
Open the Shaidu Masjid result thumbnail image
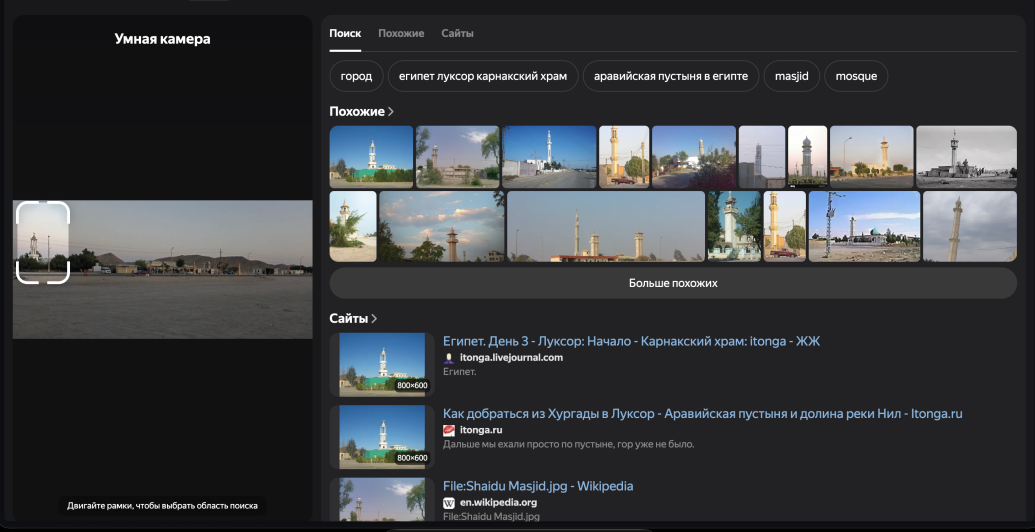382,500
